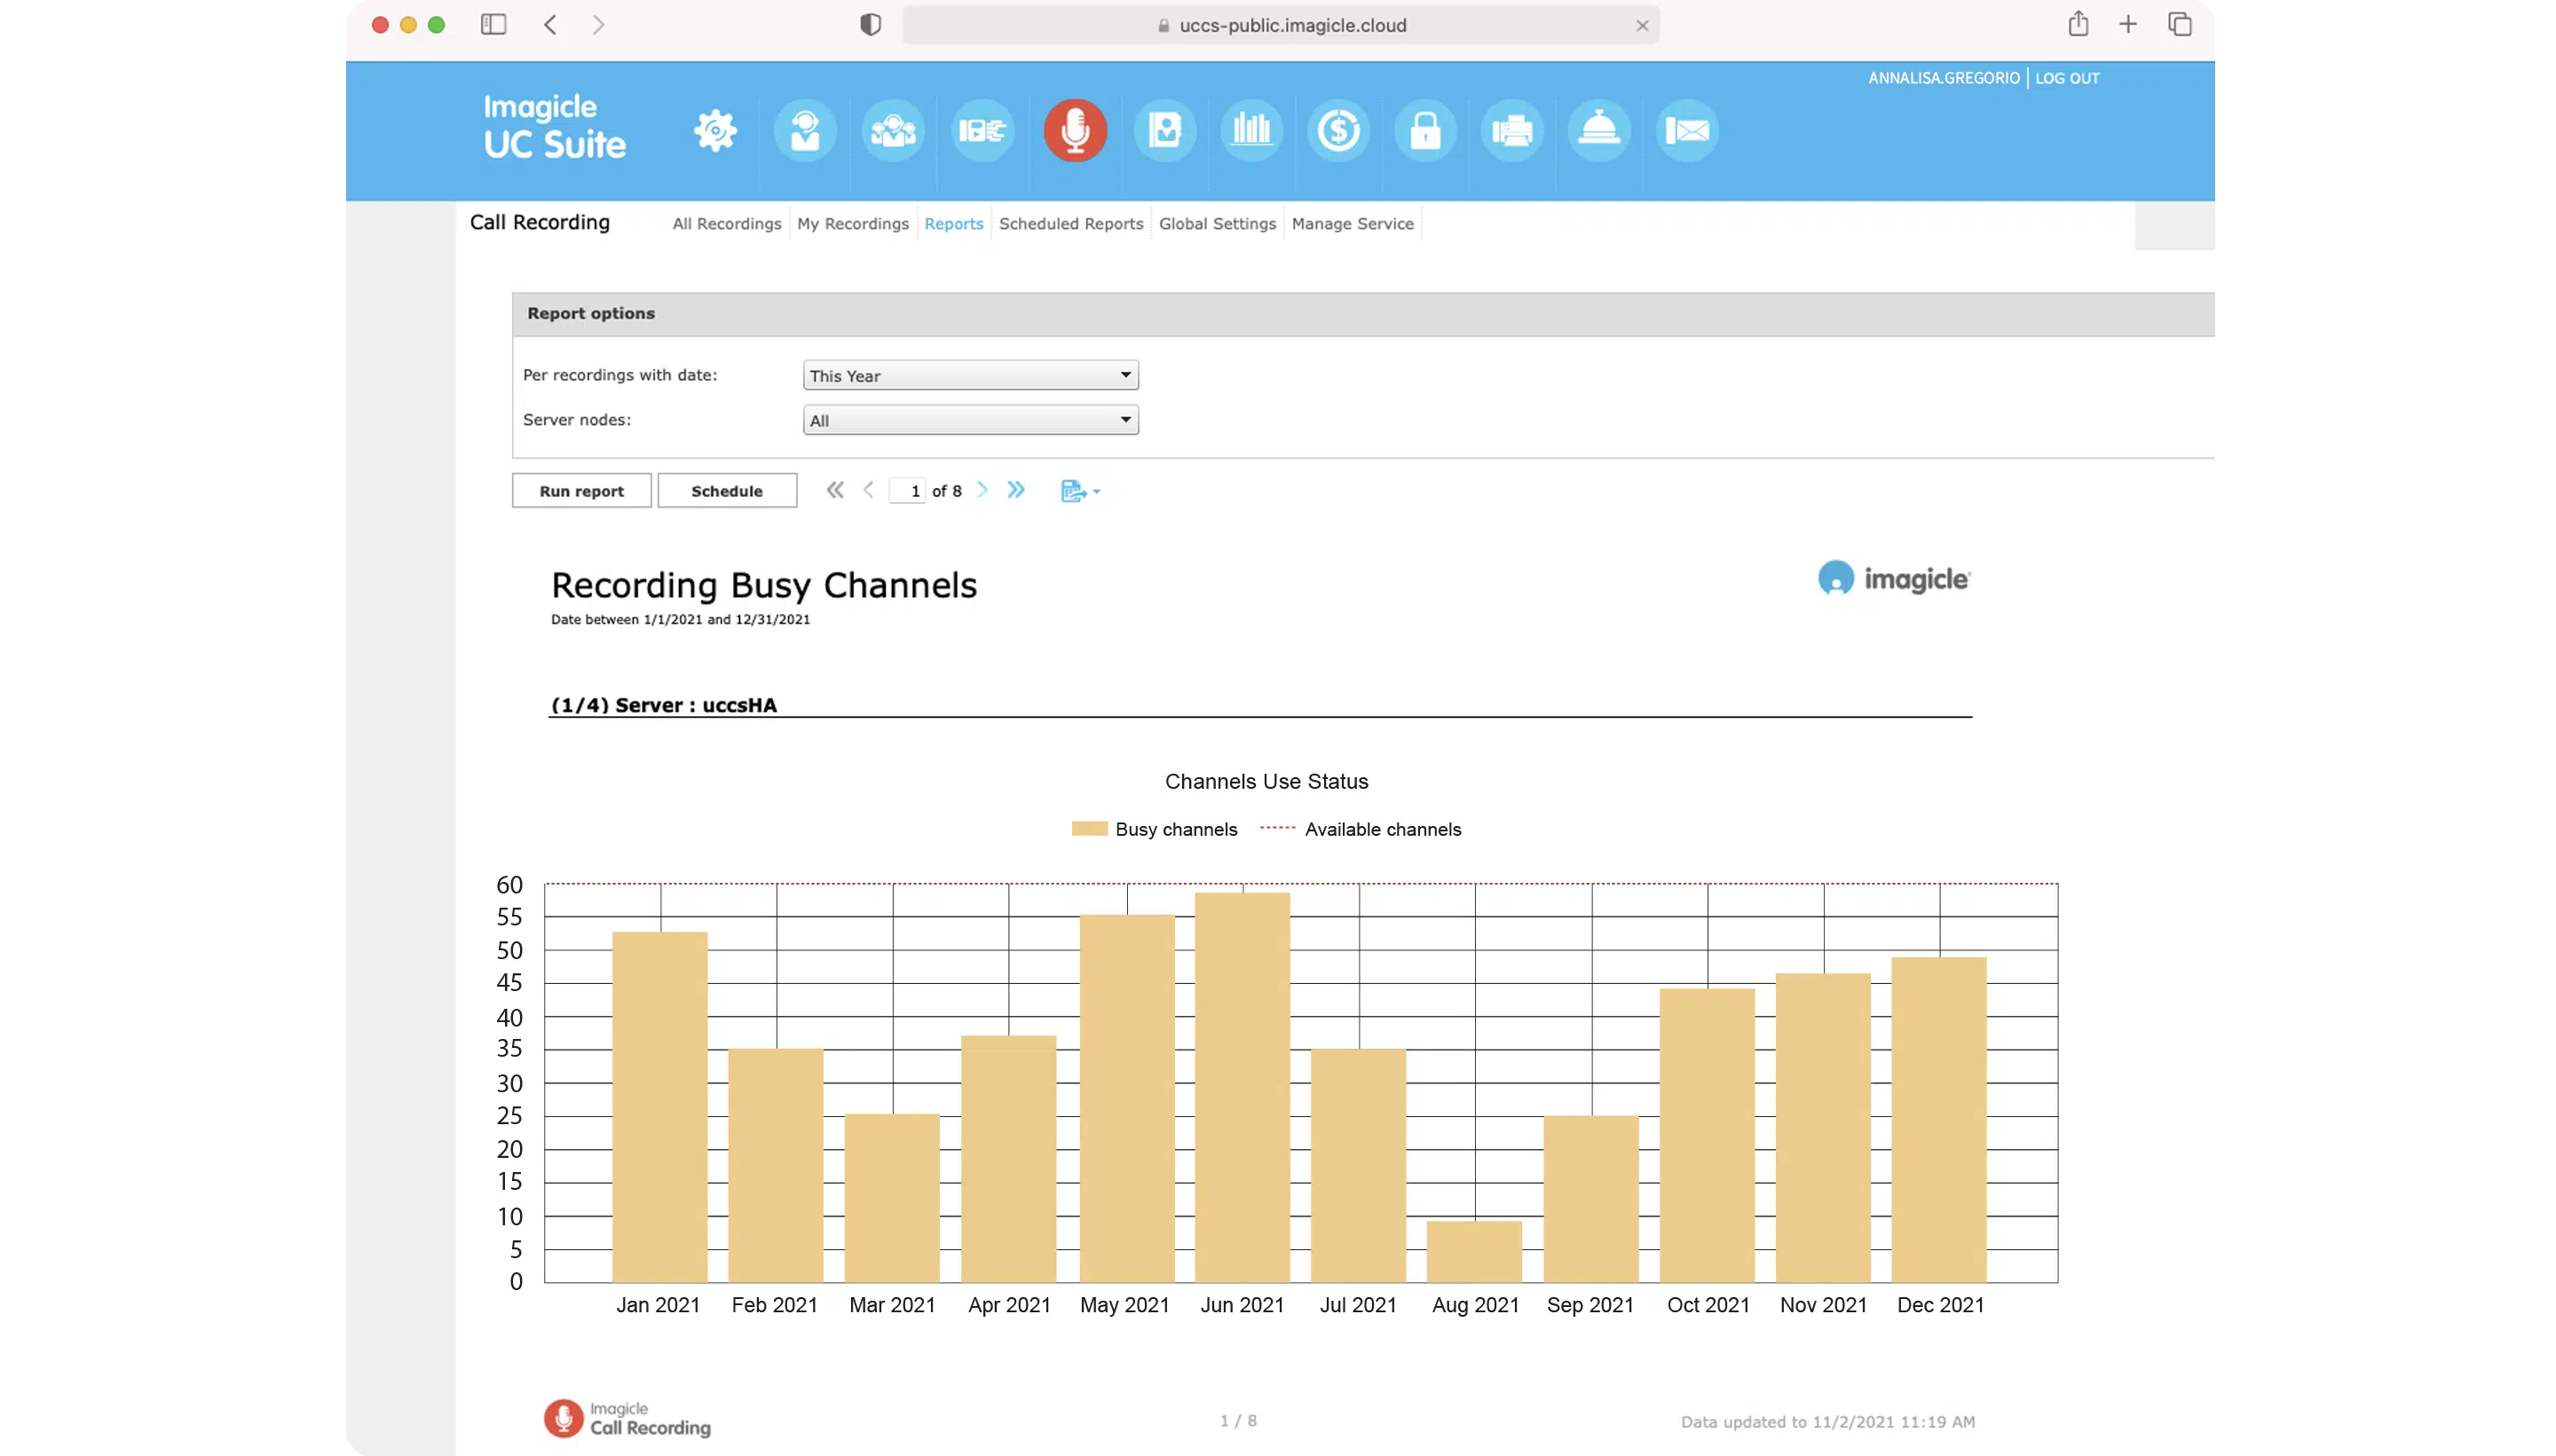
Task: Click the padlock icon in the header
Action: pyautogui.click(x=1425, y=131)
